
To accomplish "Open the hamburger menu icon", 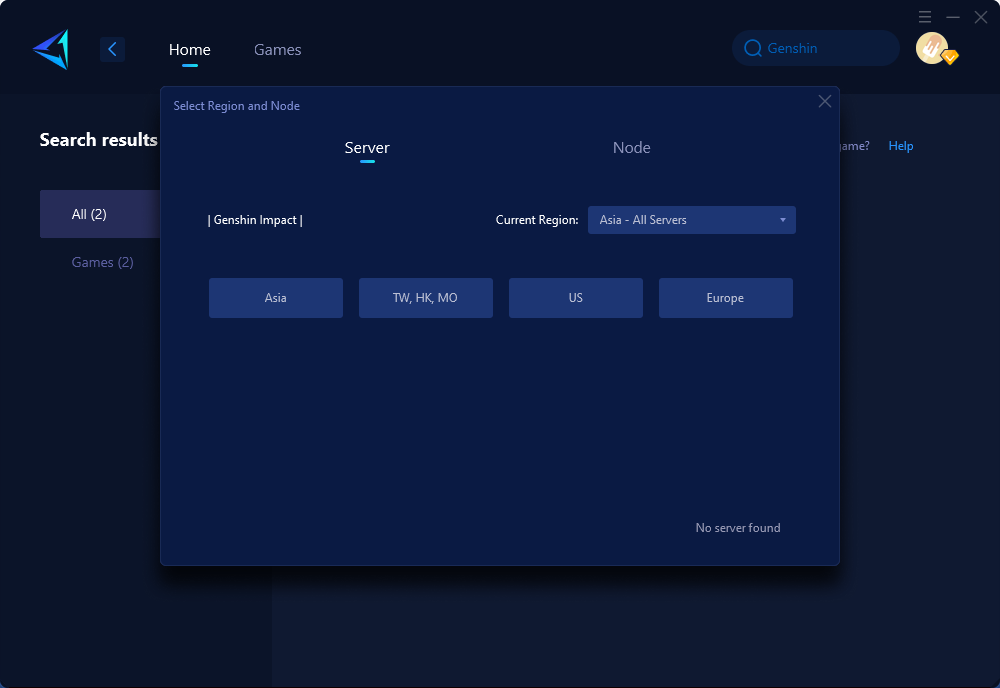I will point(925,17).
